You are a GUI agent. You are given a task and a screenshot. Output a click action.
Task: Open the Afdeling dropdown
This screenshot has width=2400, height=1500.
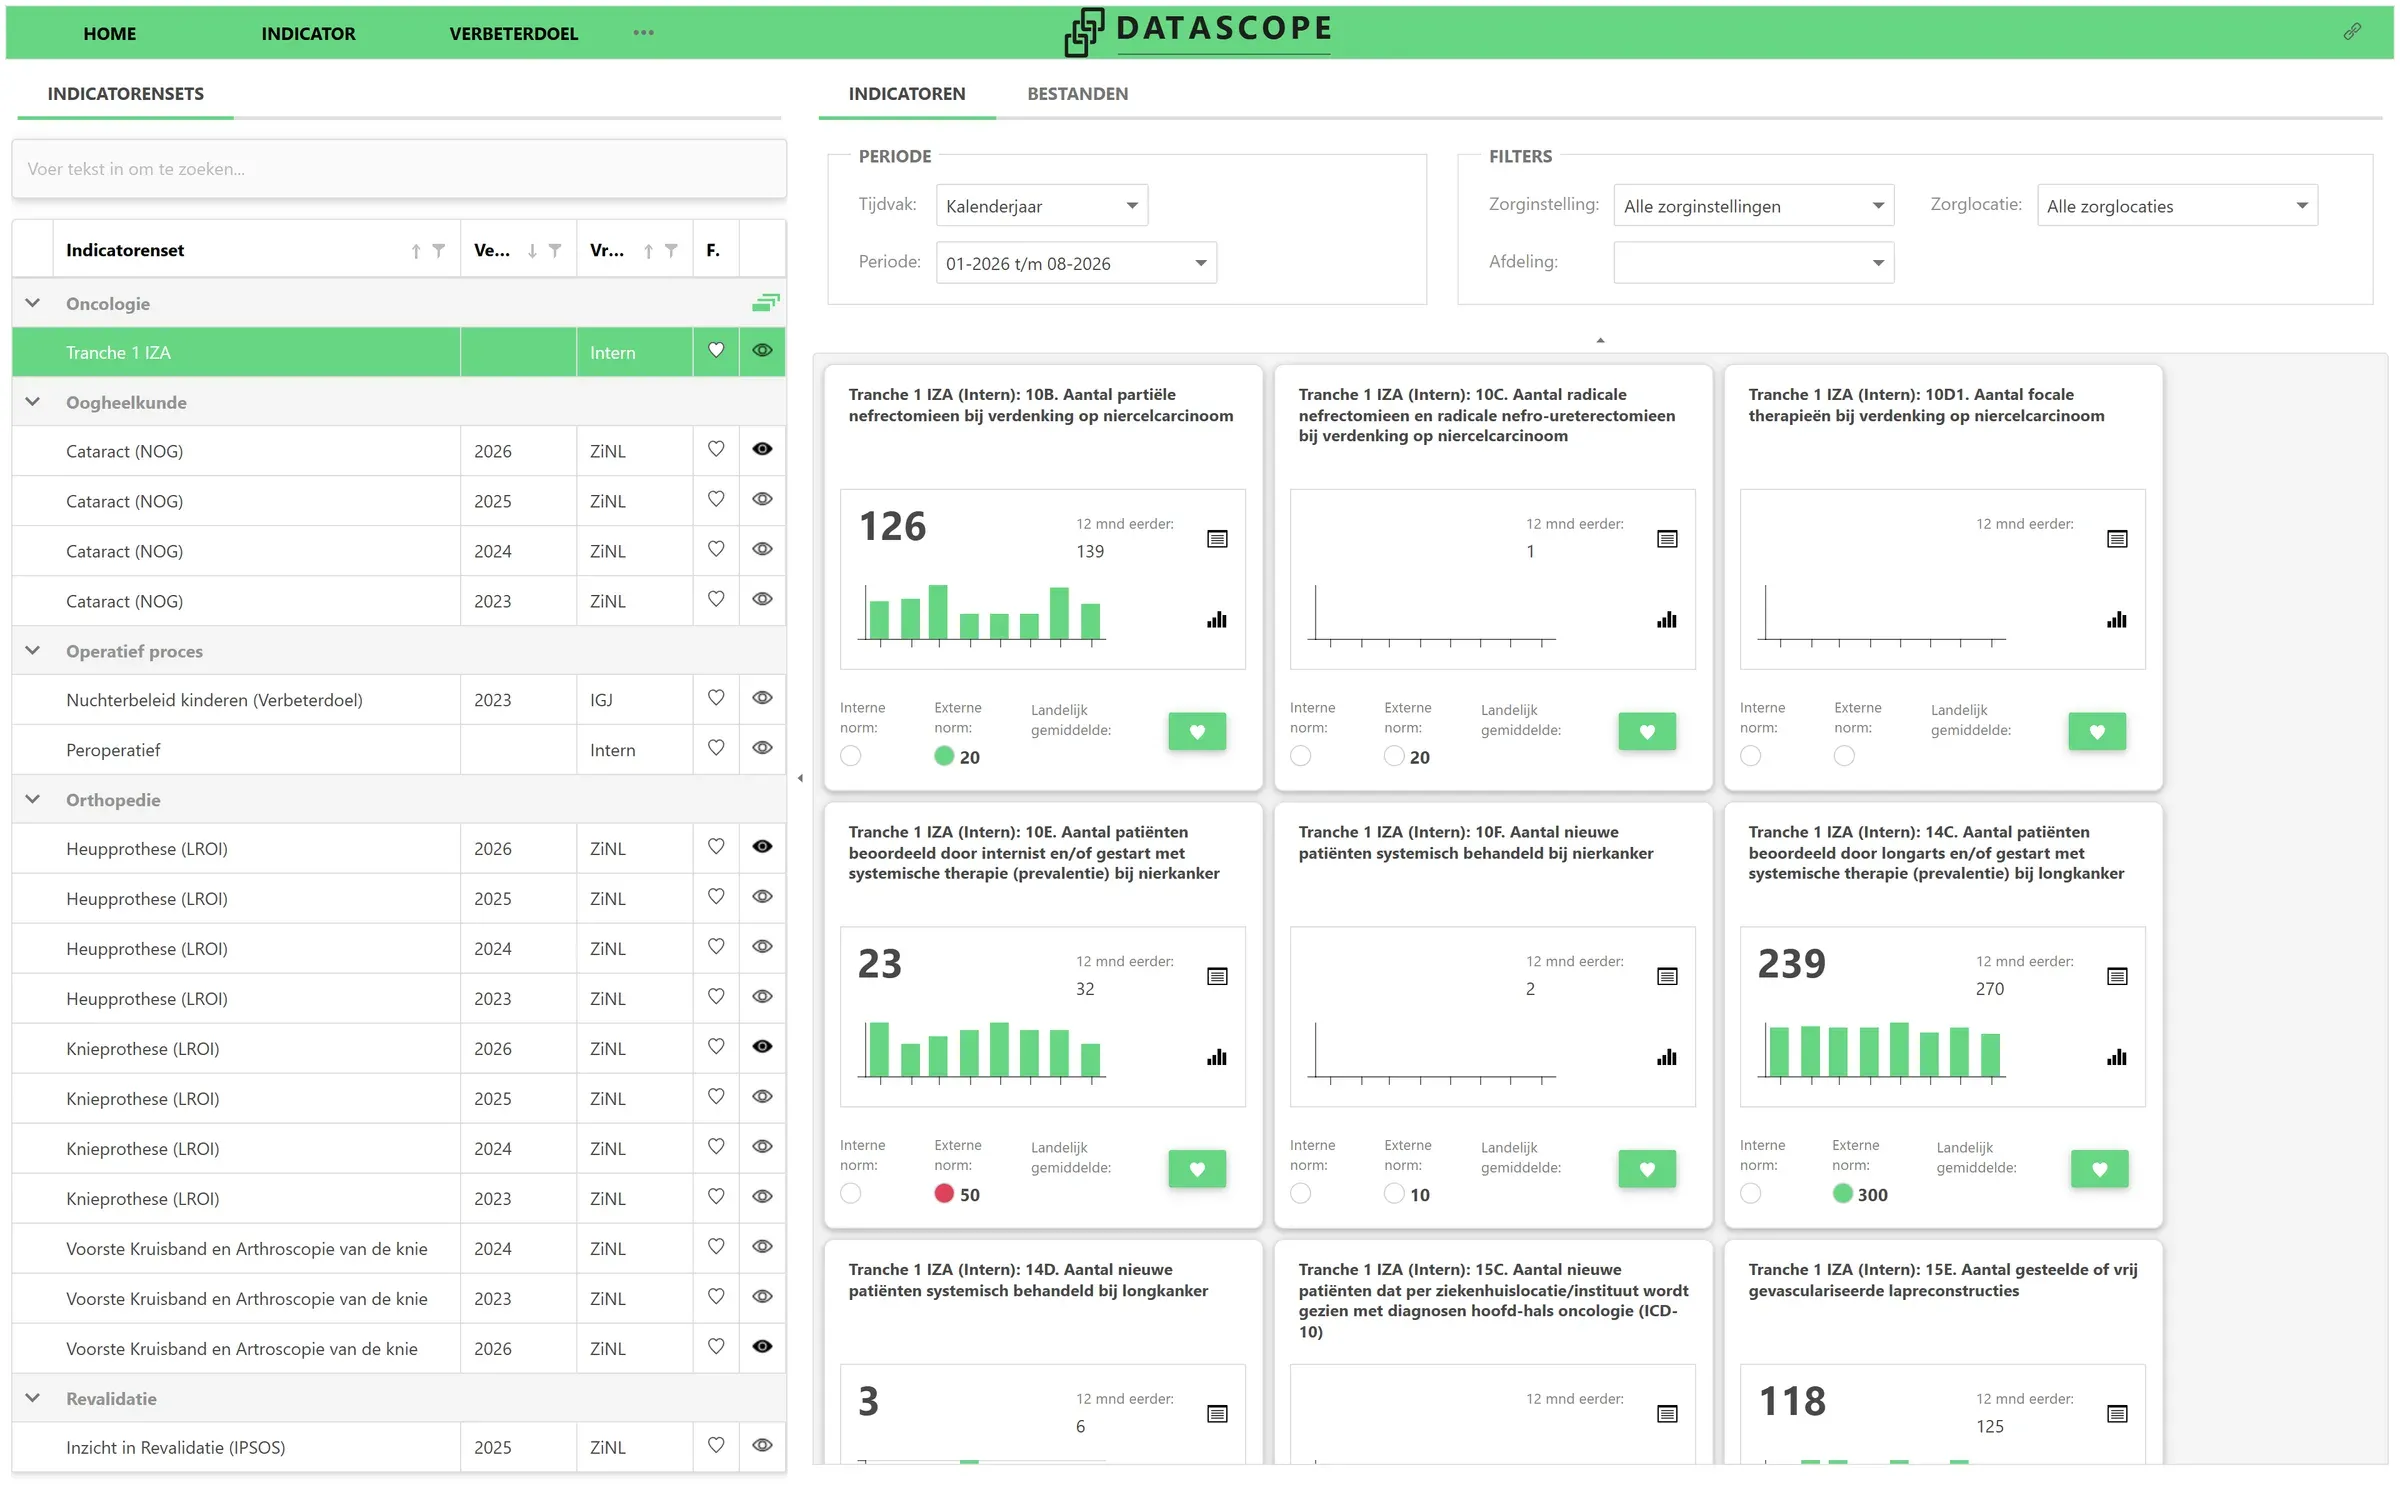click(x=1754, y=263)
